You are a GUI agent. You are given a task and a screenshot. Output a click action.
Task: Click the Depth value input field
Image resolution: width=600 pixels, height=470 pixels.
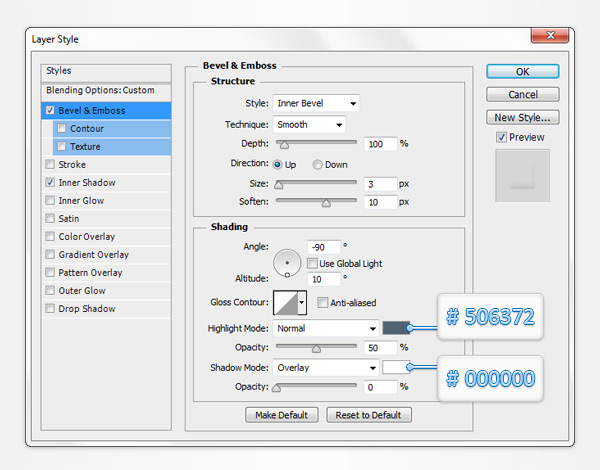tap(379, 144)
